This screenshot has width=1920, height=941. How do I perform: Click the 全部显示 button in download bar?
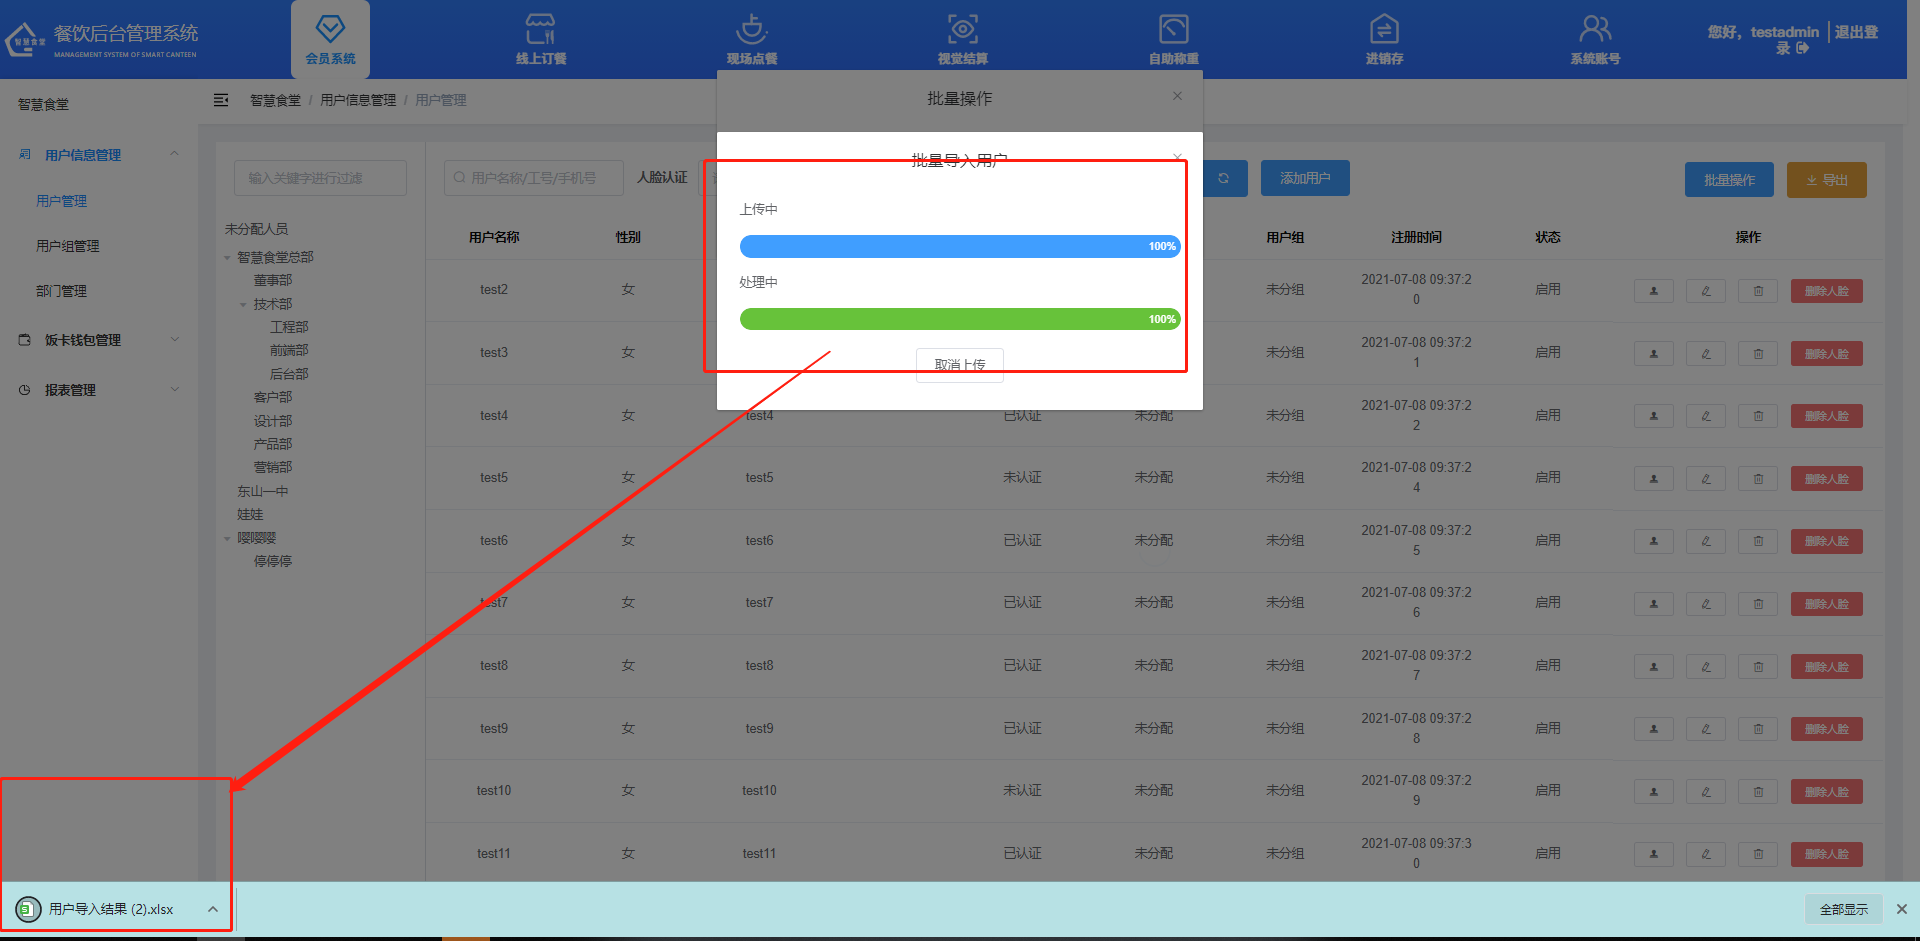click(x=1843, y=909)
